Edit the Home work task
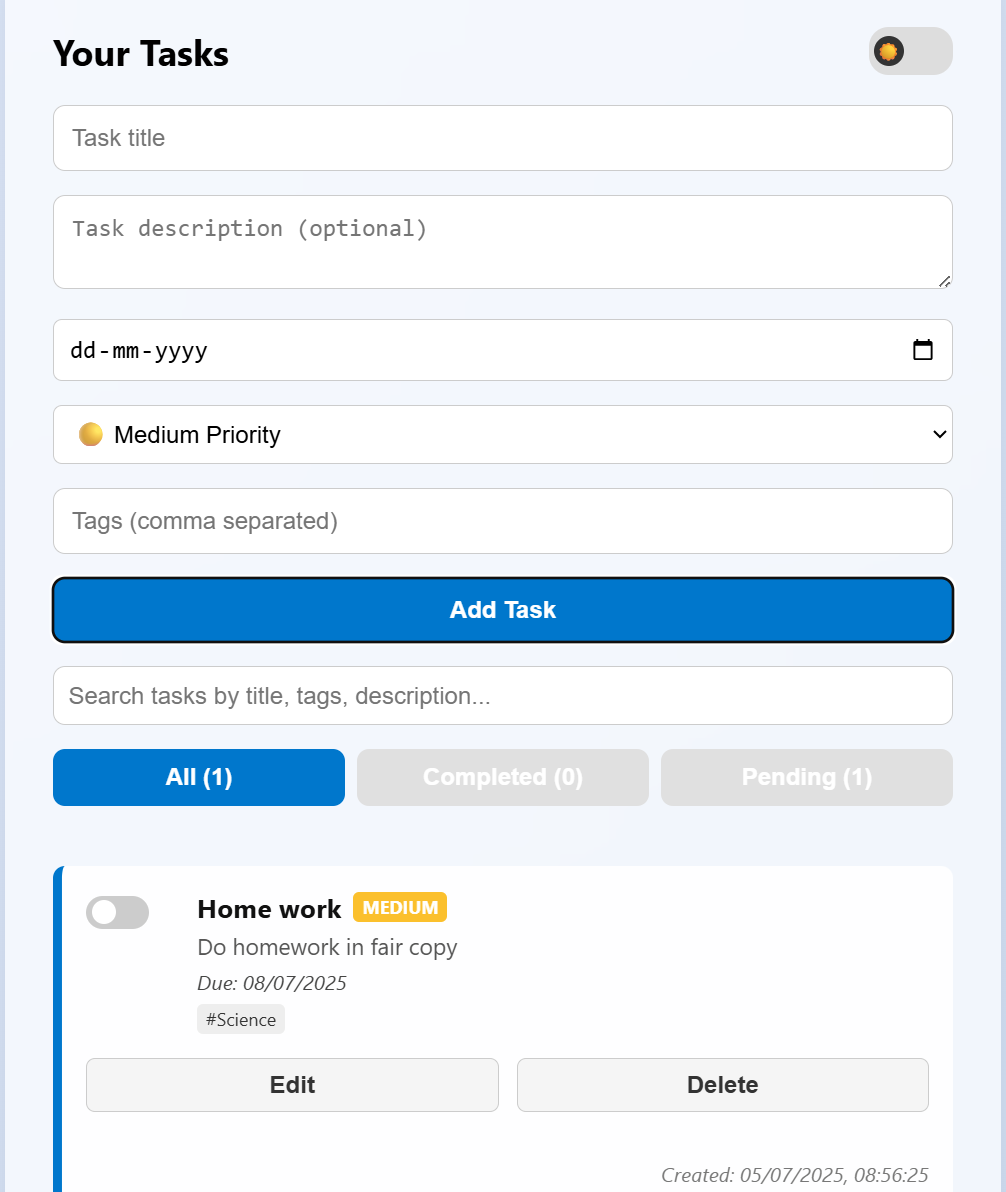This screenshot has width=1006, height=1192. click(x=292, y=1085)
